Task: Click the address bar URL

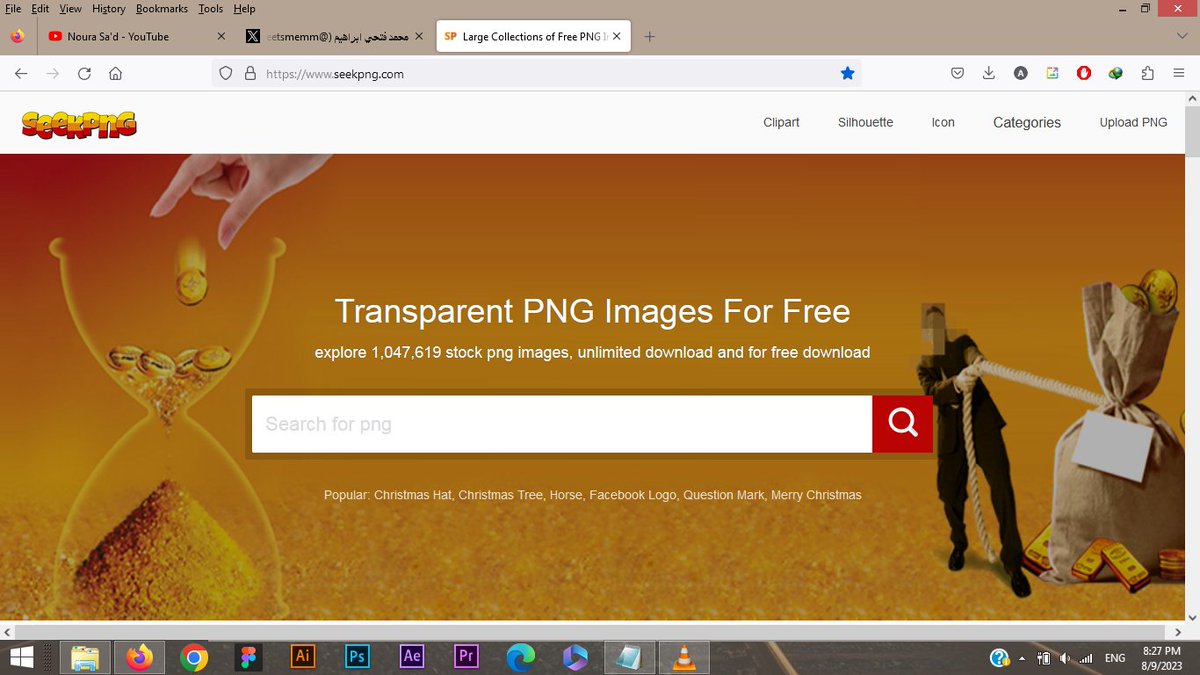Action: pyautogui.click(x=335, y=73)
